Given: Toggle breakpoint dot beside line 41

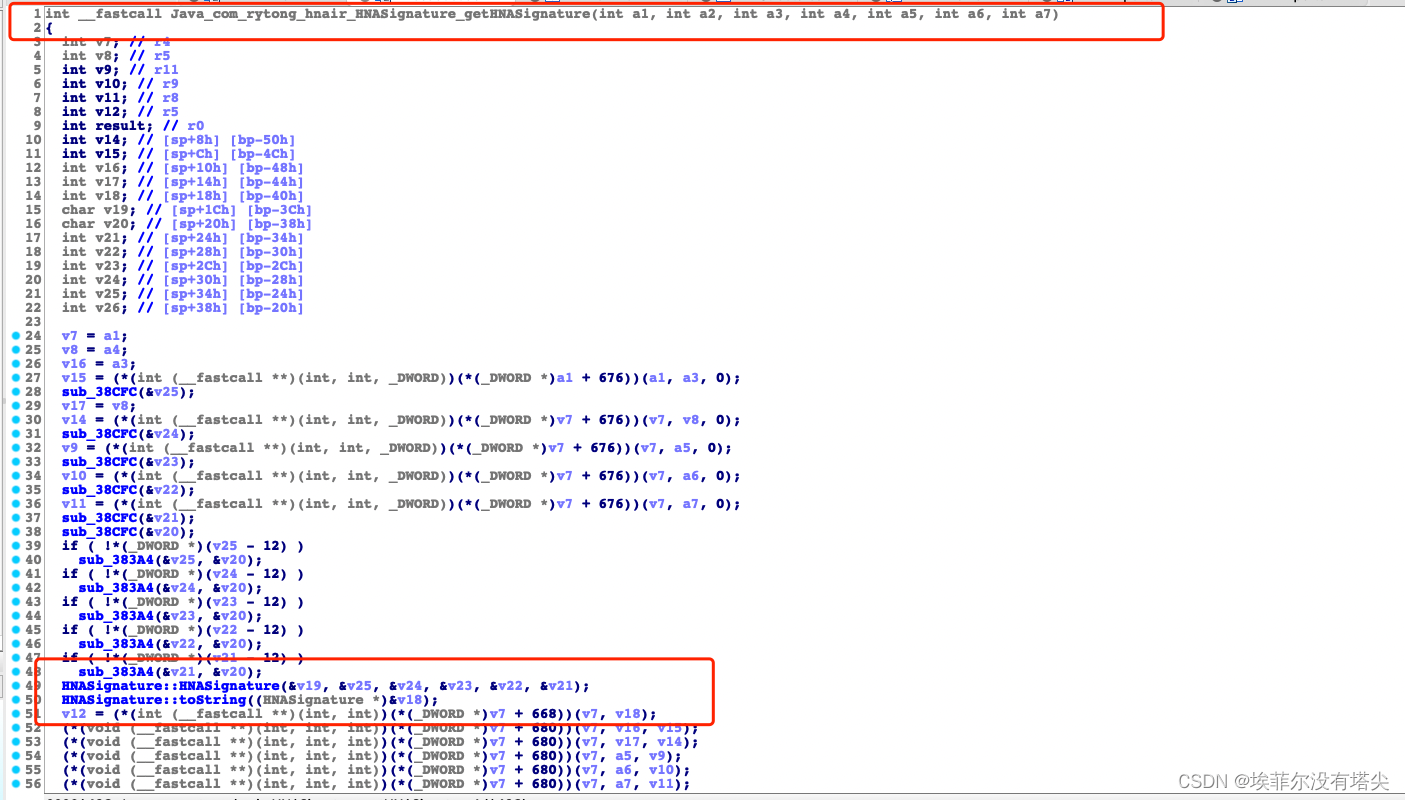Looking at the screenshot, I should (15, 574).
